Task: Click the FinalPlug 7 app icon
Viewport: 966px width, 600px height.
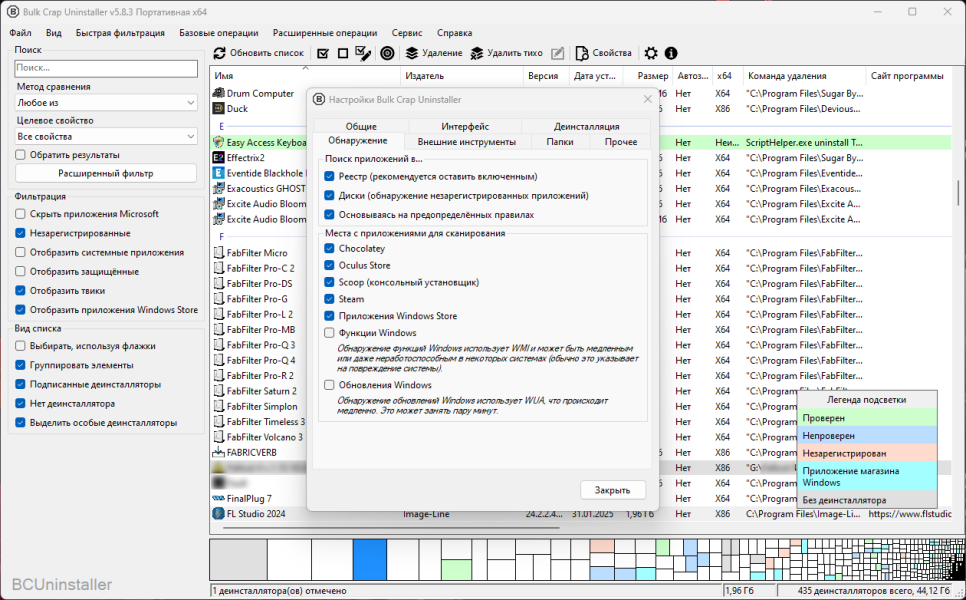Action: pyautogui.click(x=218, y=498)
